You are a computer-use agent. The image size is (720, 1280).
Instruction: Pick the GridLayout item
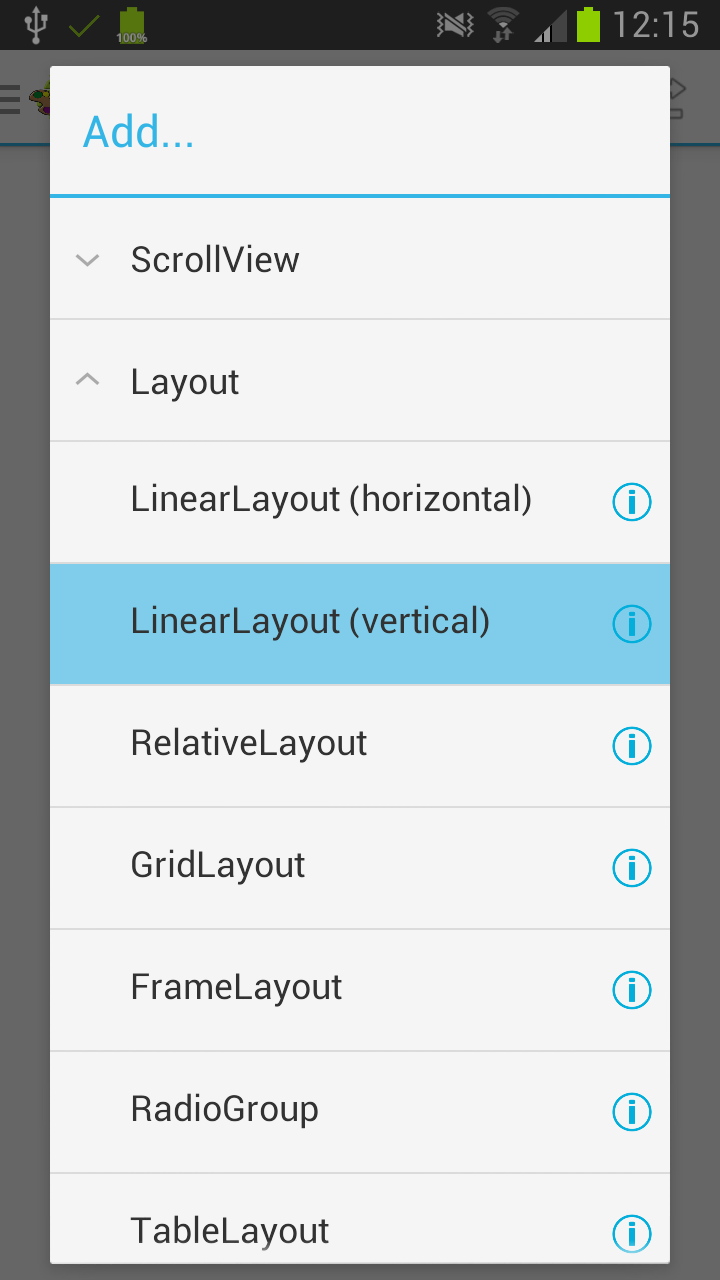click(360, 868)
